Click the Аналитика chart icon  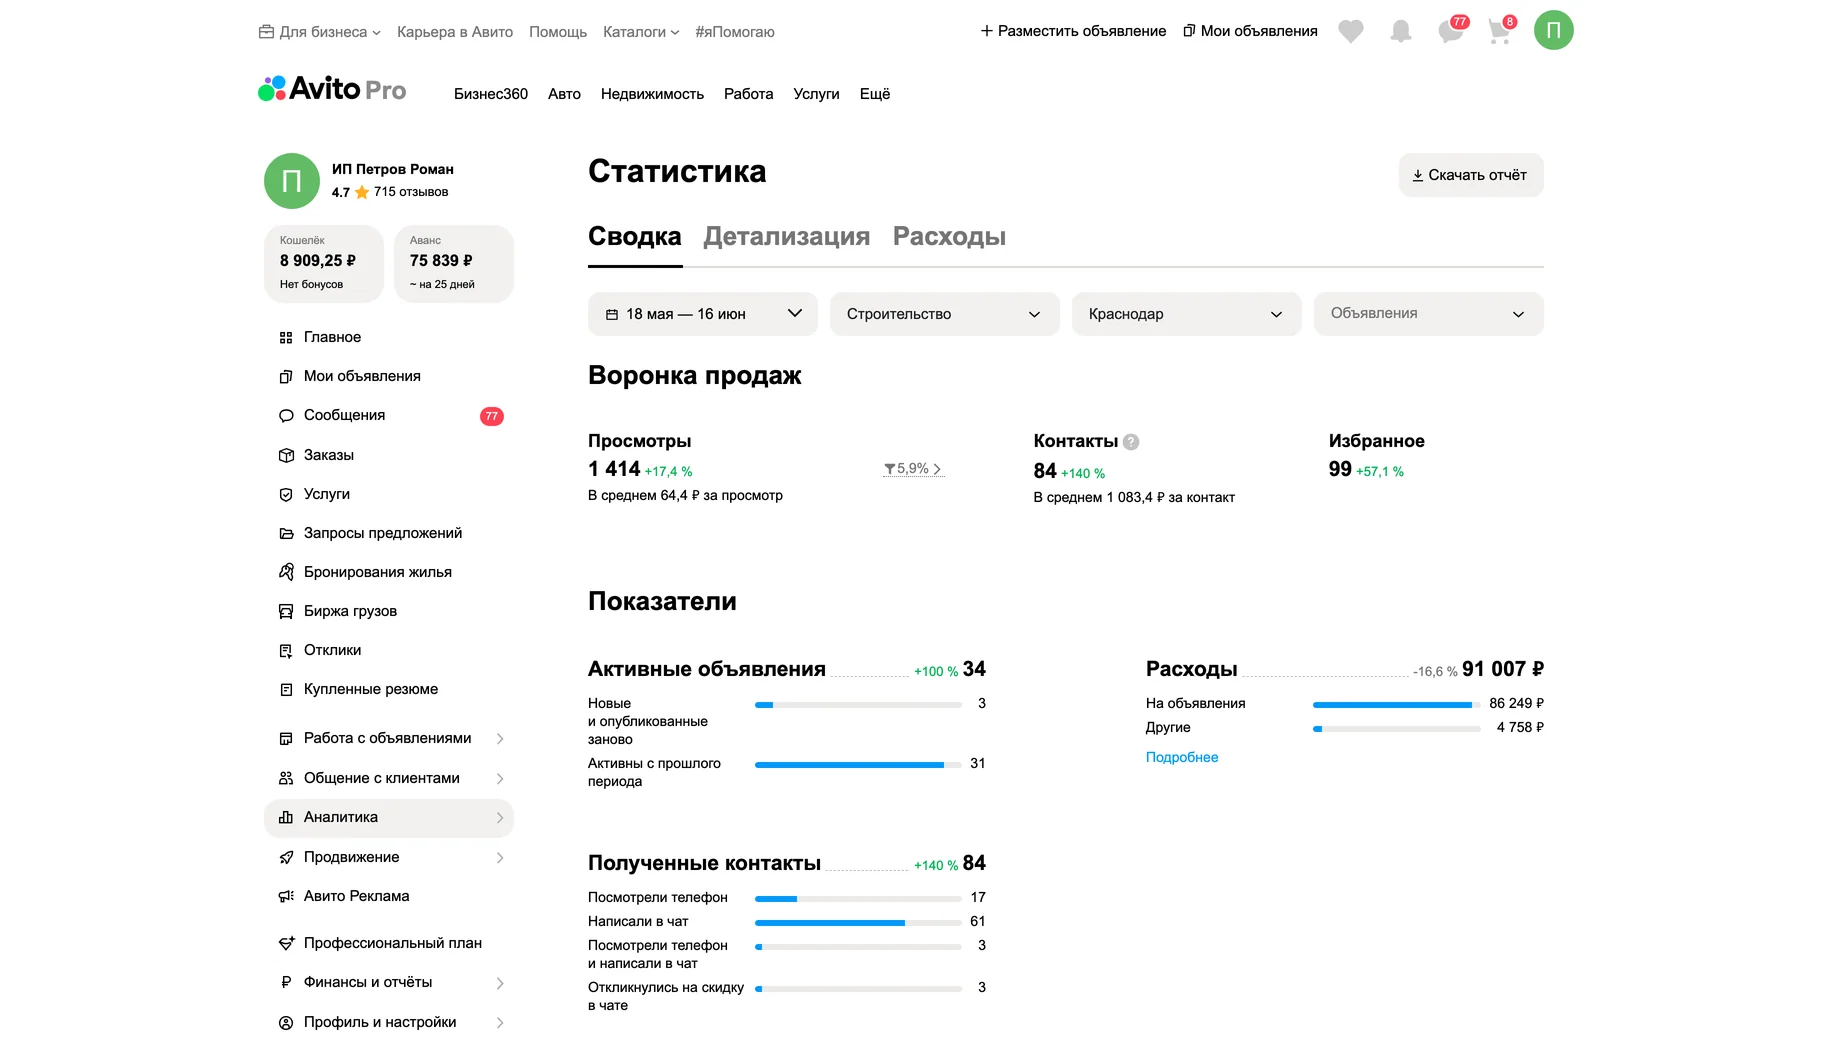tap(286, 818)
